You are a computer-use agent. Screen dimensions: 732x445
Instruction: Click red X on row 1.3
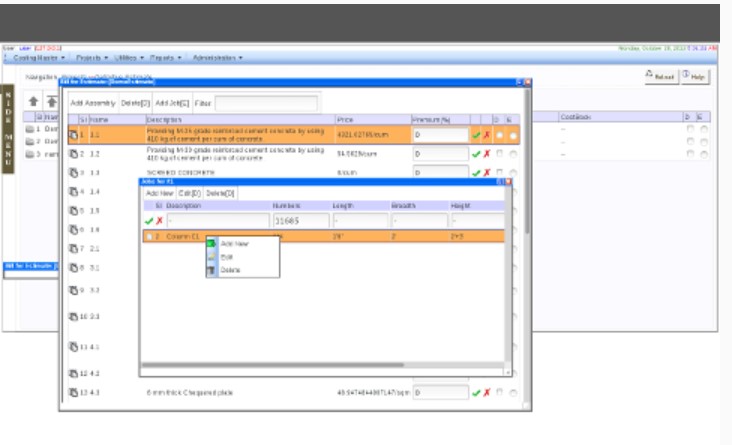tap(486, 173)
